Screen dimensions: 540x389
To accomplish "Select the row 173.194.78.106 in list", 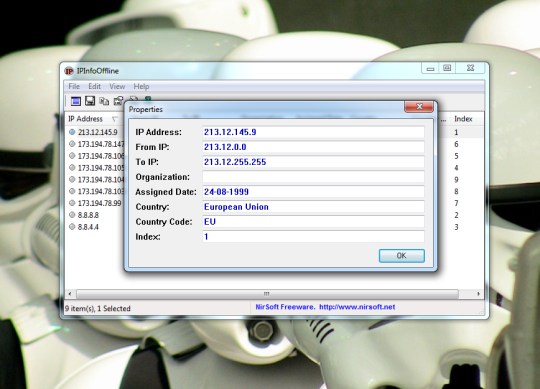I will coord(101,156).
